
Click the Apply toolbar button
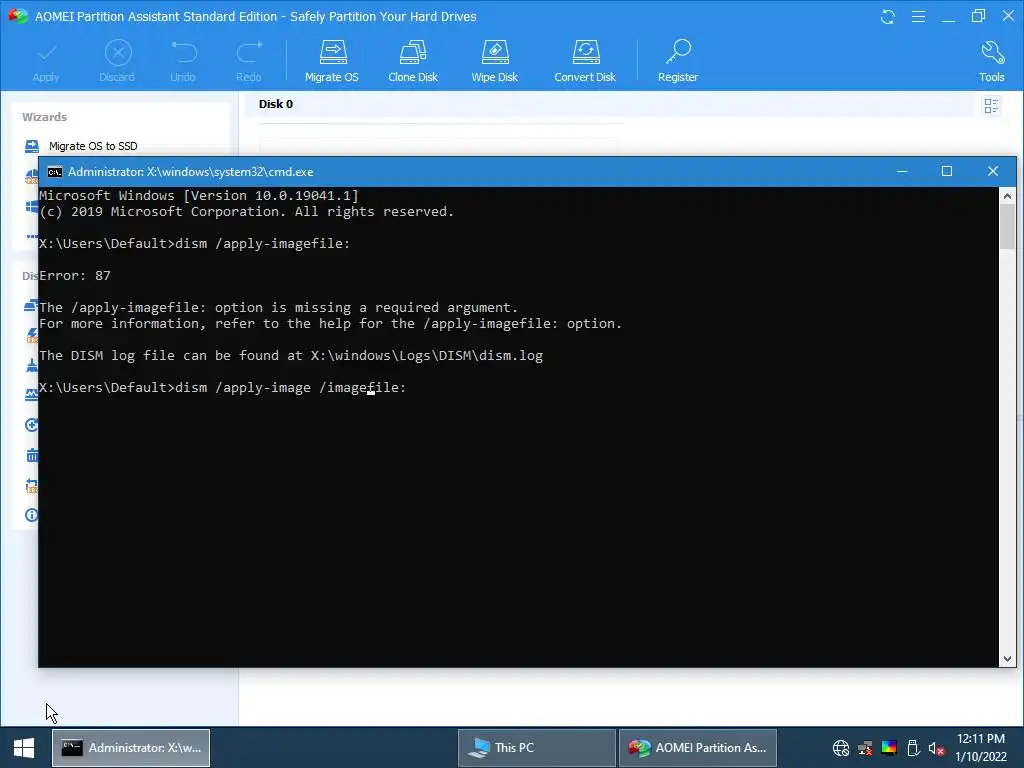coord(46,62)
